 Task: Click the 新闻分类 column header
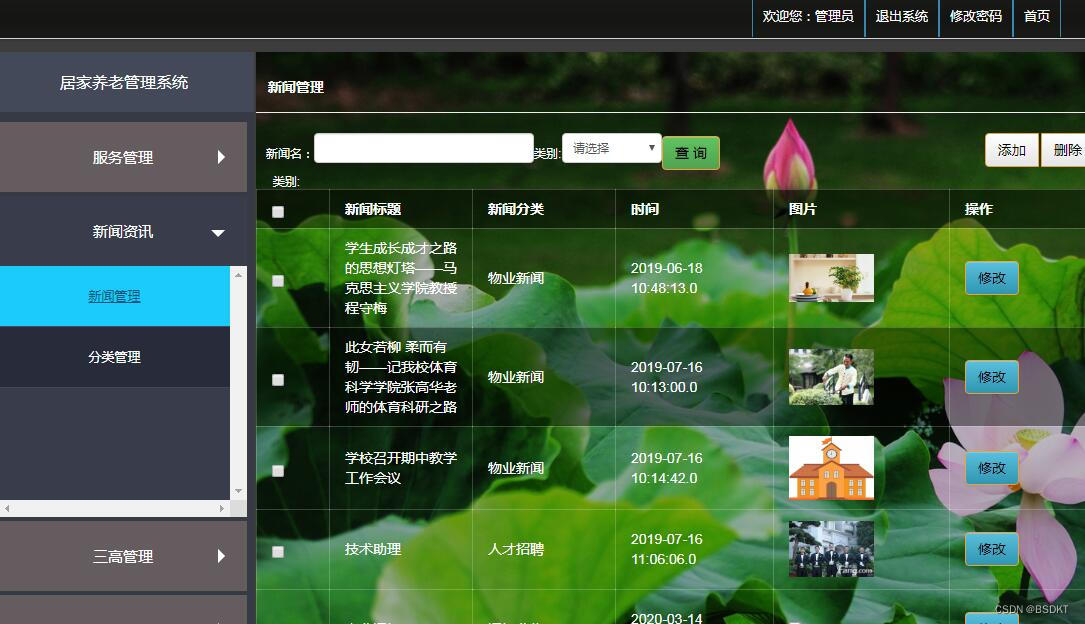(x=516, y=209)
